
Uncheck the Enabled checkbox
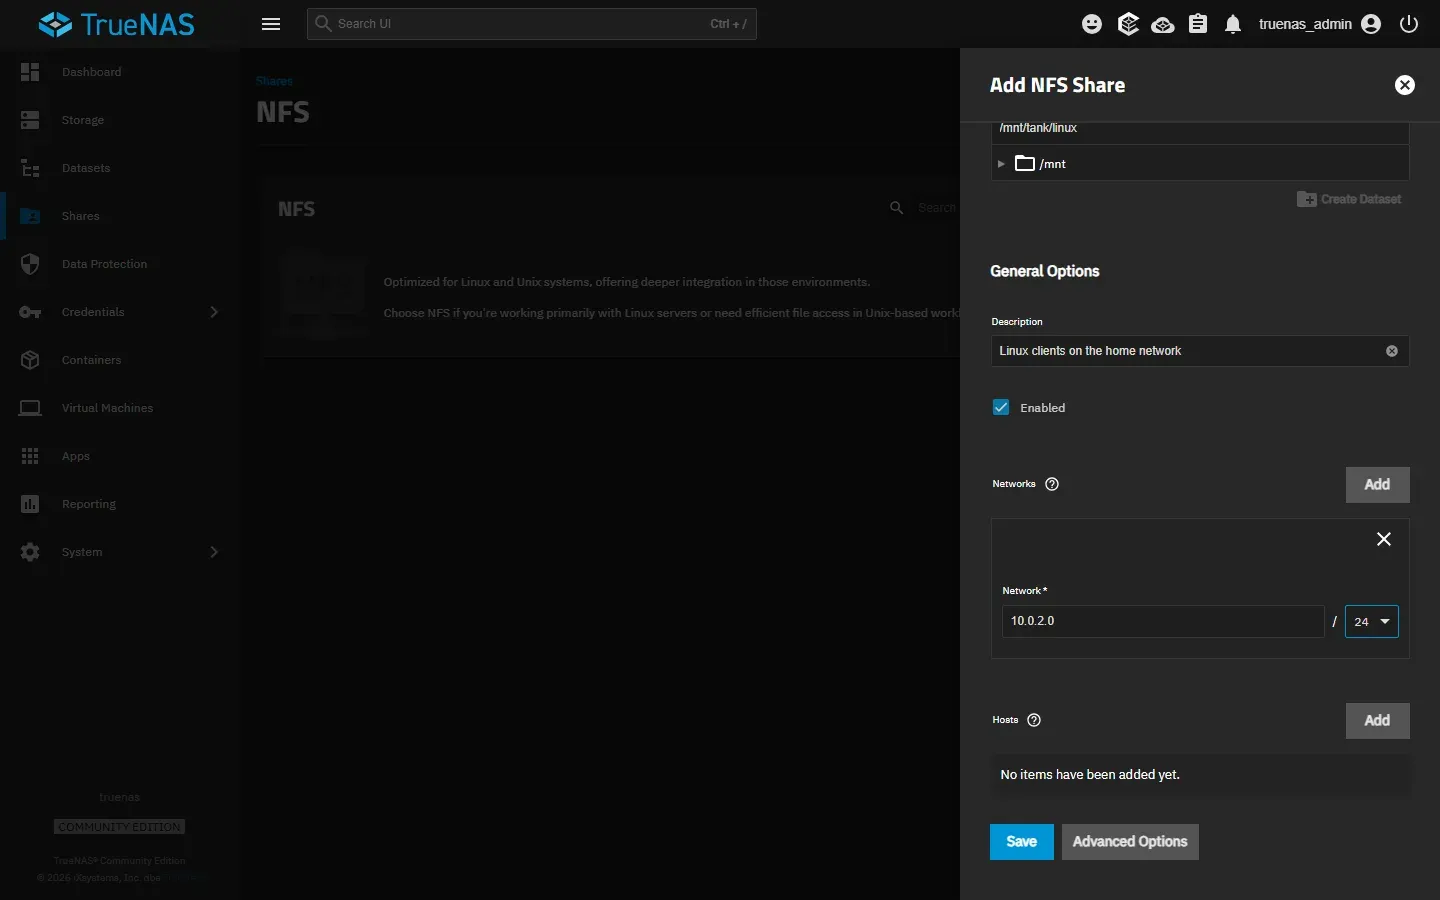point(1001,407)
